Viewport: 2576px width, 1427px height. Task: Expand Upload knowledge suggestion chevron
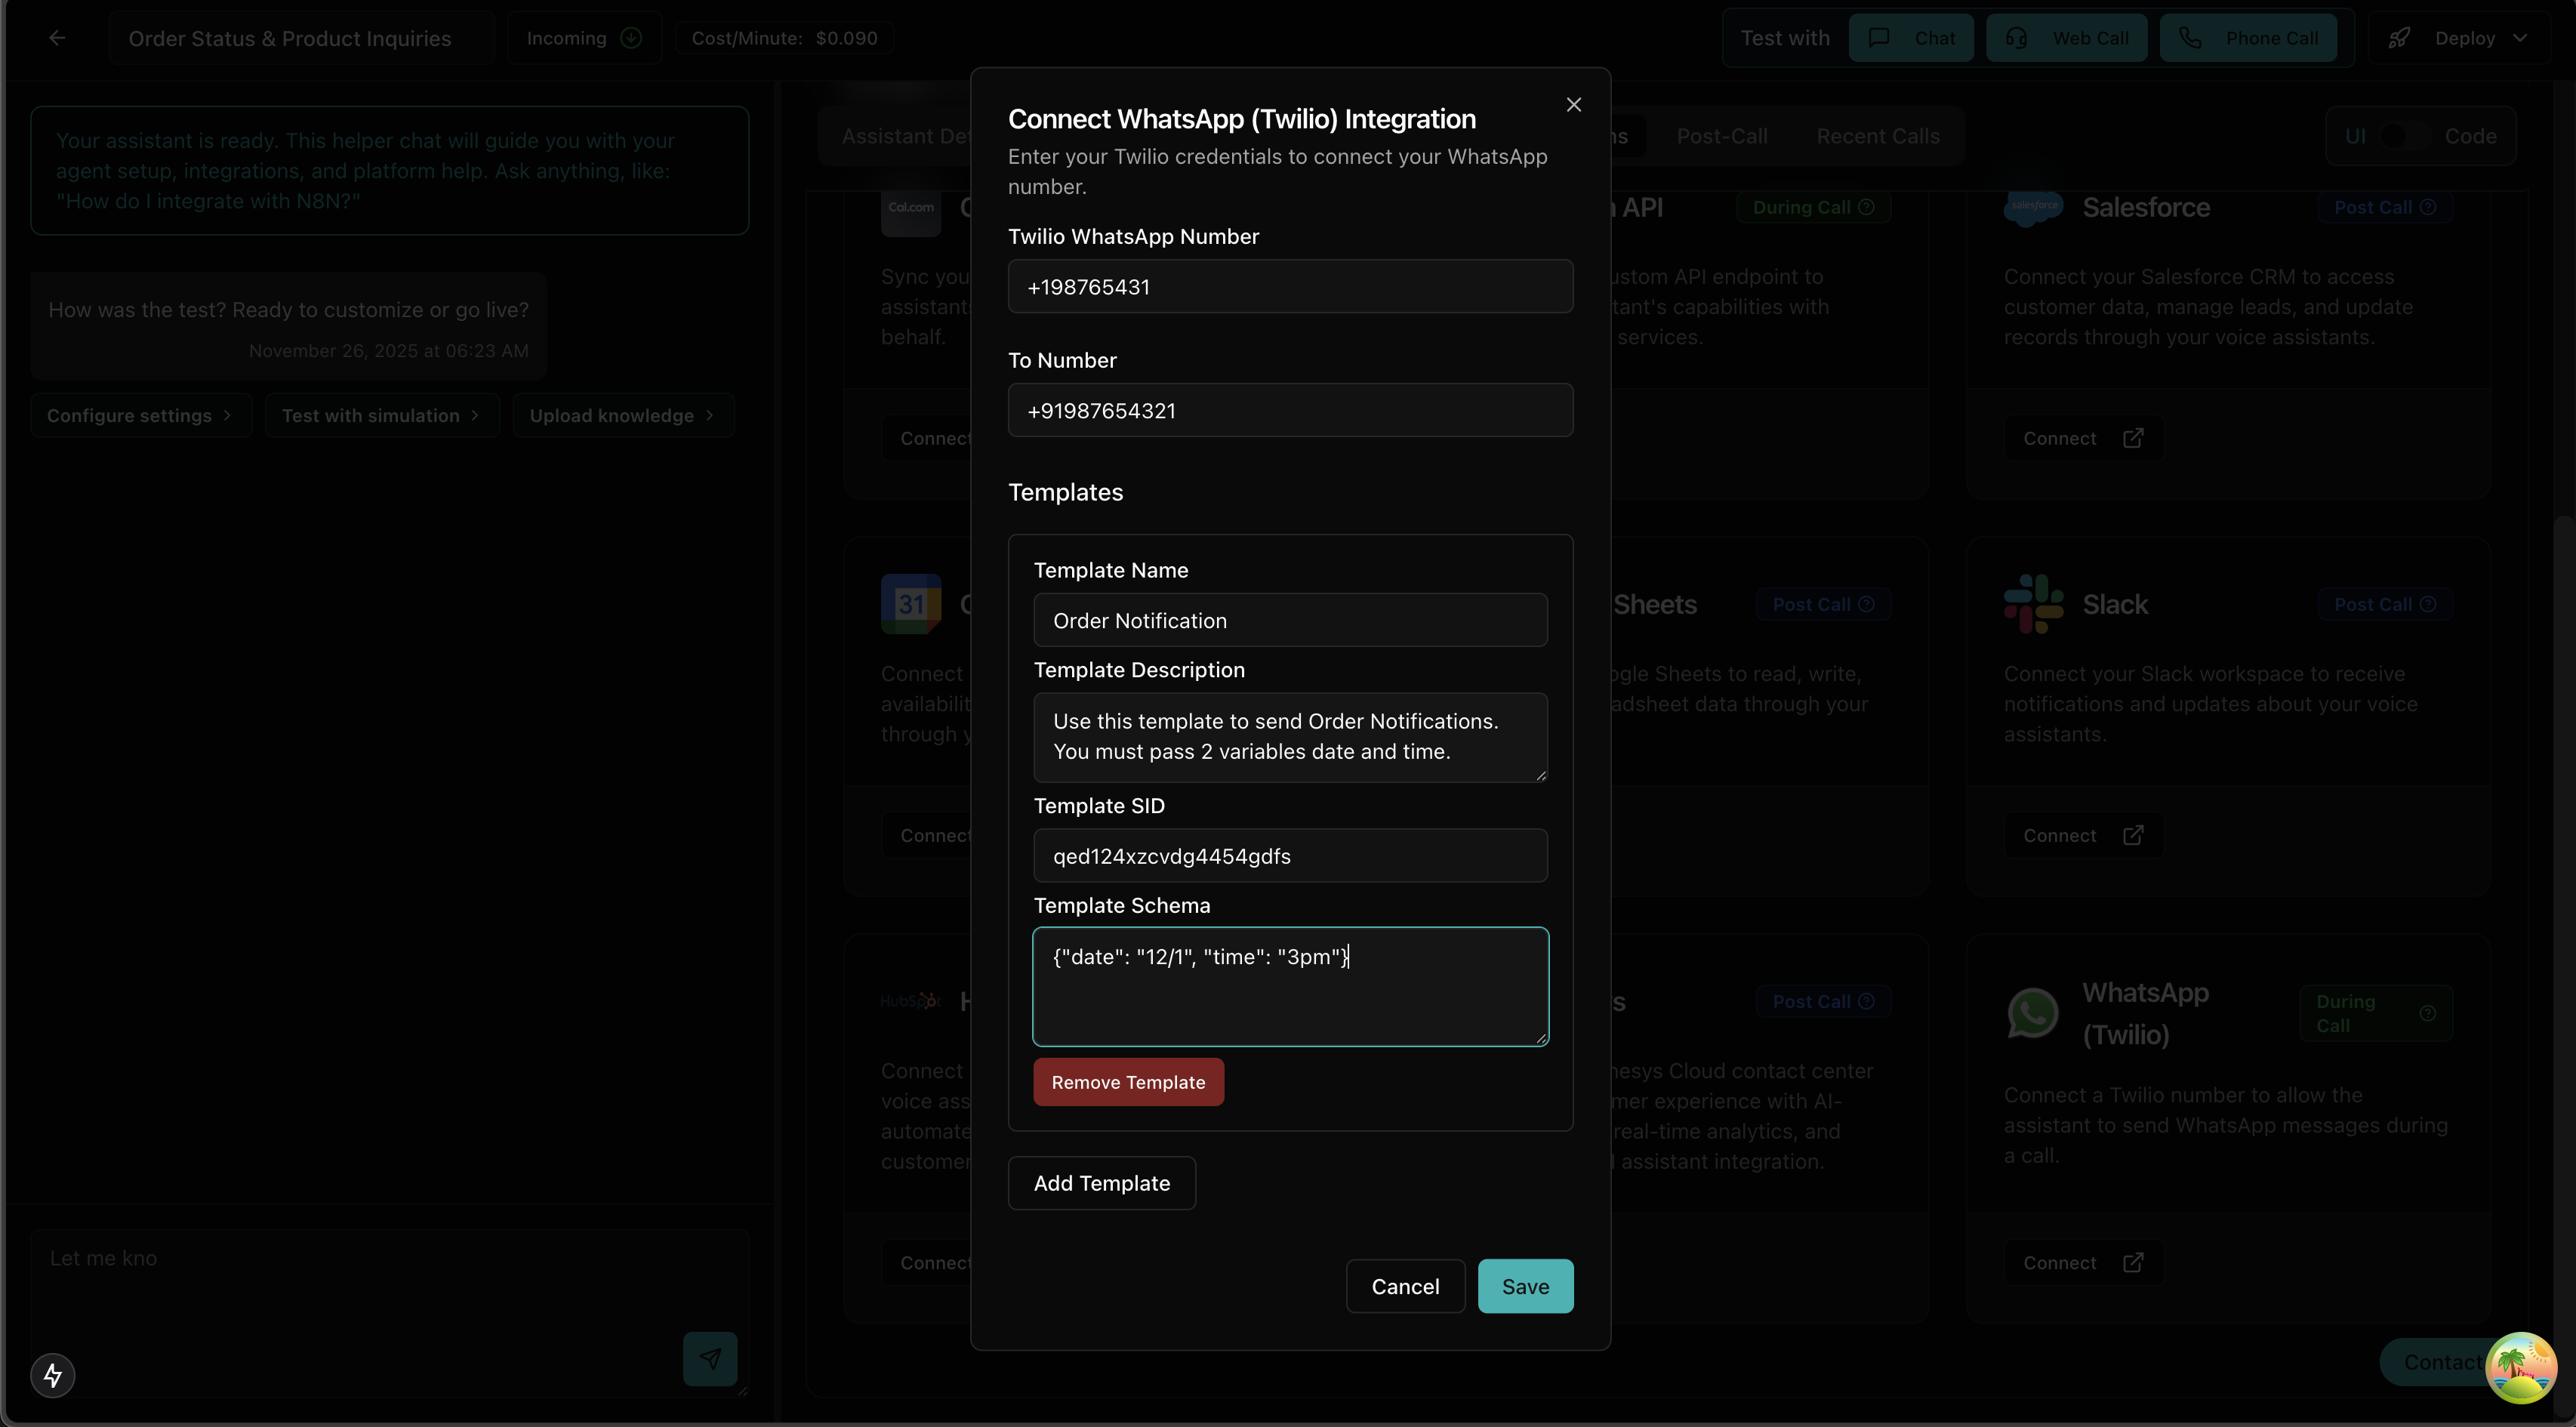tap(709, 415)
